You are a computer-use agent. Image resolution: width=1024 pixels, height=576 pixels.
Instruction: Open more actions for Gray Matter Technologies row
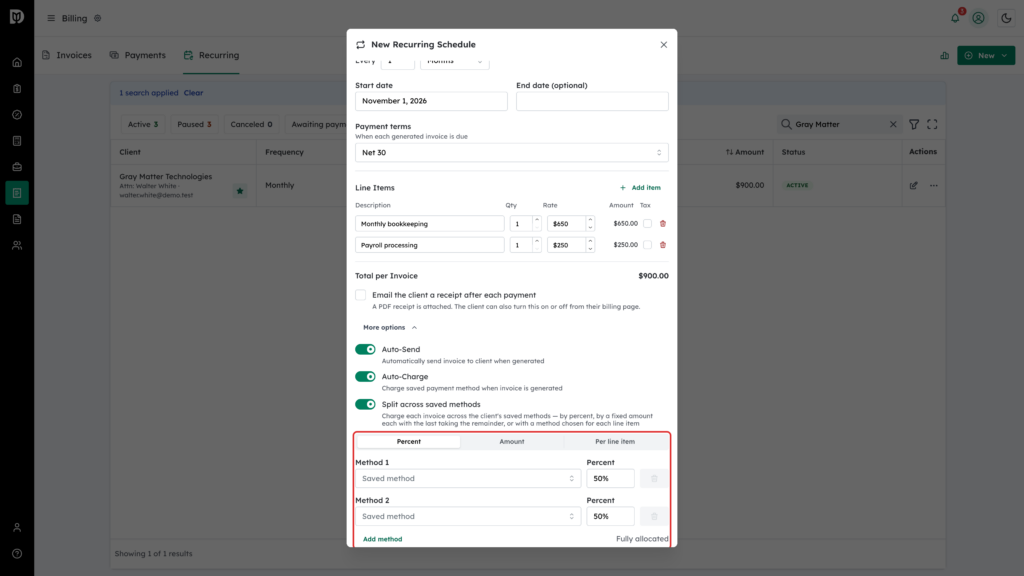tap(934, 185)
